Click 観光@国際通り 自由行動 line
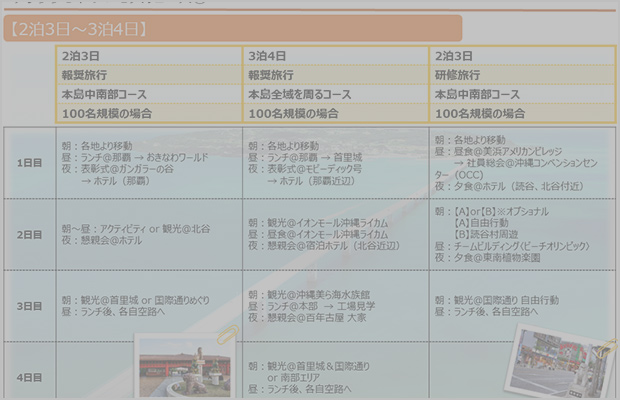The width and height of the screenshot is (620, 400). 497,300
